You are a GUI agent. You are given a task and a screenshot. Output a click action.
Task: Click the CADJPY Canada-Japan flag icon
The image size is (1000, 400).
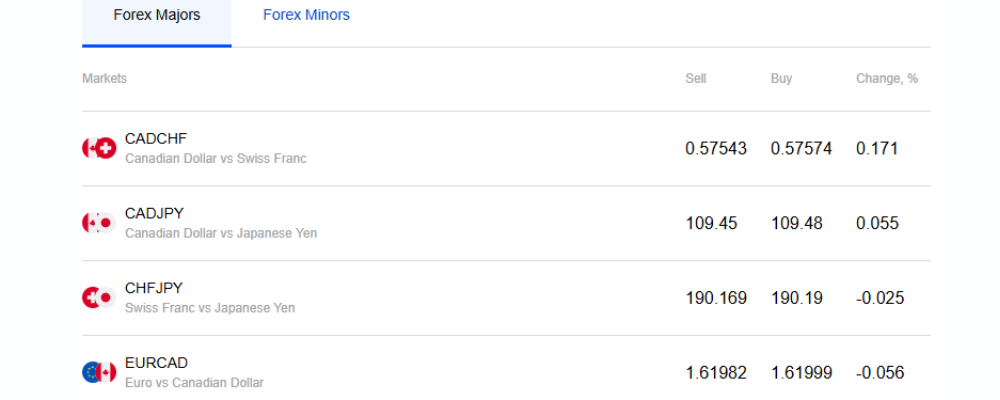tap(99, 223)
